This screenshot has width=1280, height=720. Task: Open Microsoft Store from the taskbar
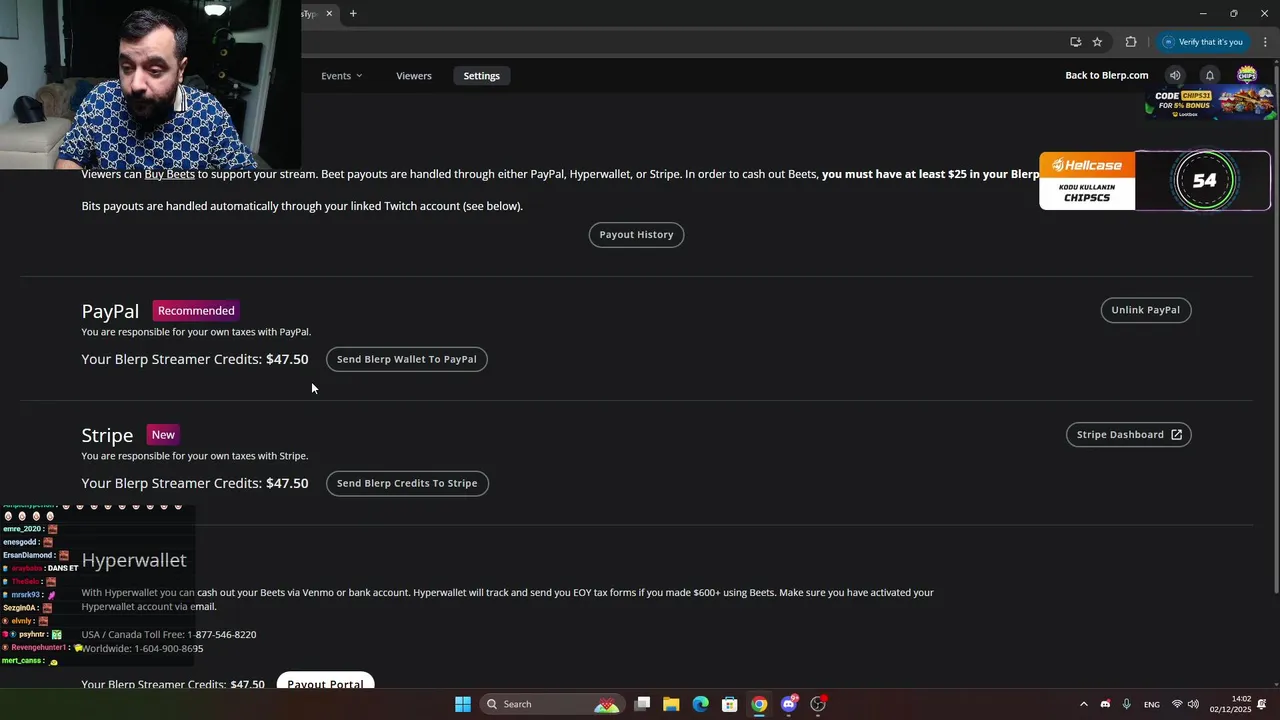(x=730, y=704)
